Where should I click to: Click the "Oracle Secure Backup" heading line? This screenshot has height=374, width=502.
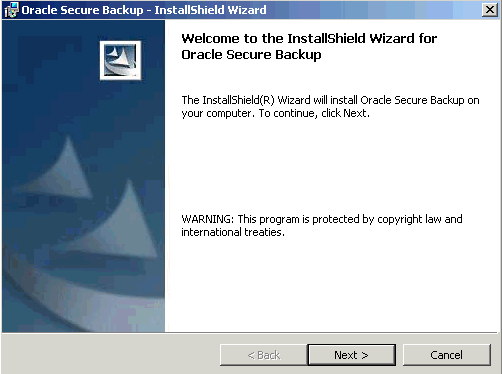tap(251, 55)
